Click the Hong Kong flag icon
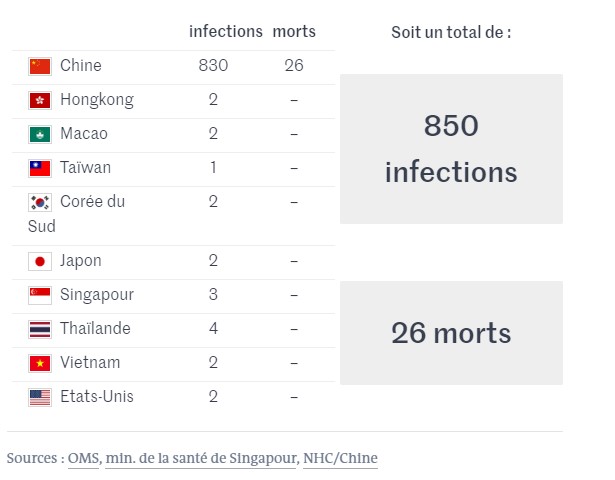Image resolution: width=615 pixels, height=480 pixels. click(x=39, y=101)
